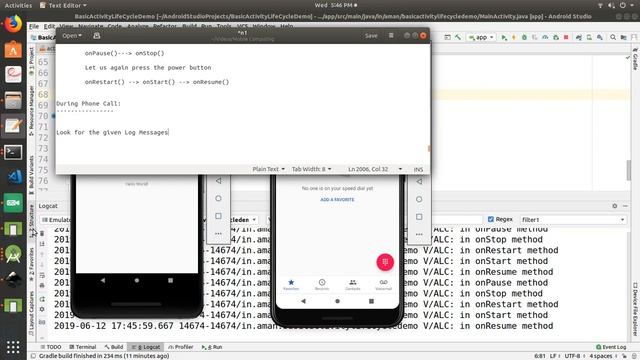Click the Save button in Text Editor
Image resolution: width=640 pixels, height=360 pixels.
[x=371, y=36]
